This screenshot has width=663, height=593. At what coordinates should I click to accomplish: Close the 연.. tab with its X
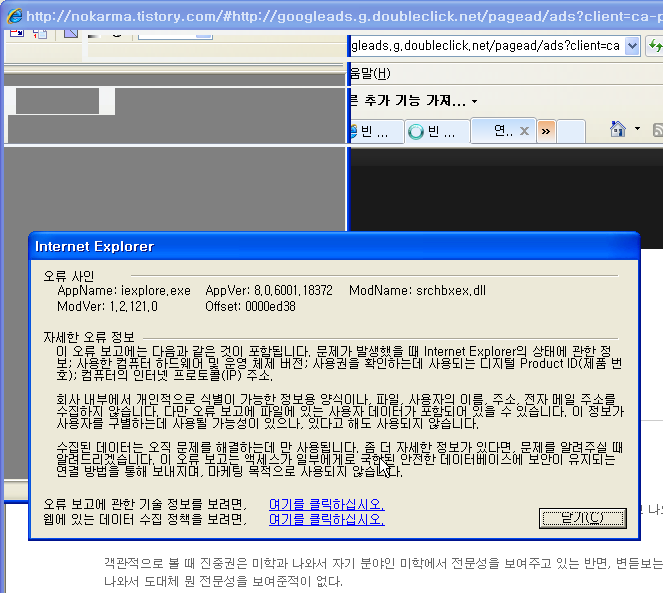(x=524, y=131)
